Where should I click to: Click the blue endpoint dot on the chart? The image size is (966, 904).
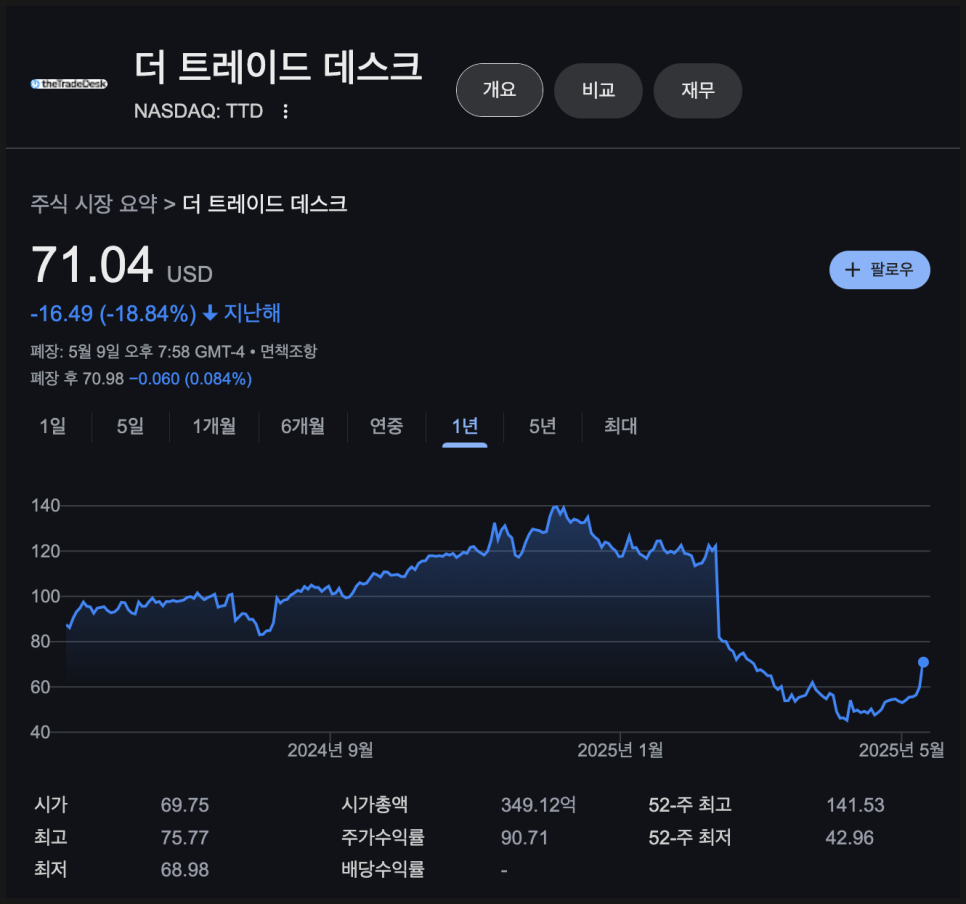point(923,662)
